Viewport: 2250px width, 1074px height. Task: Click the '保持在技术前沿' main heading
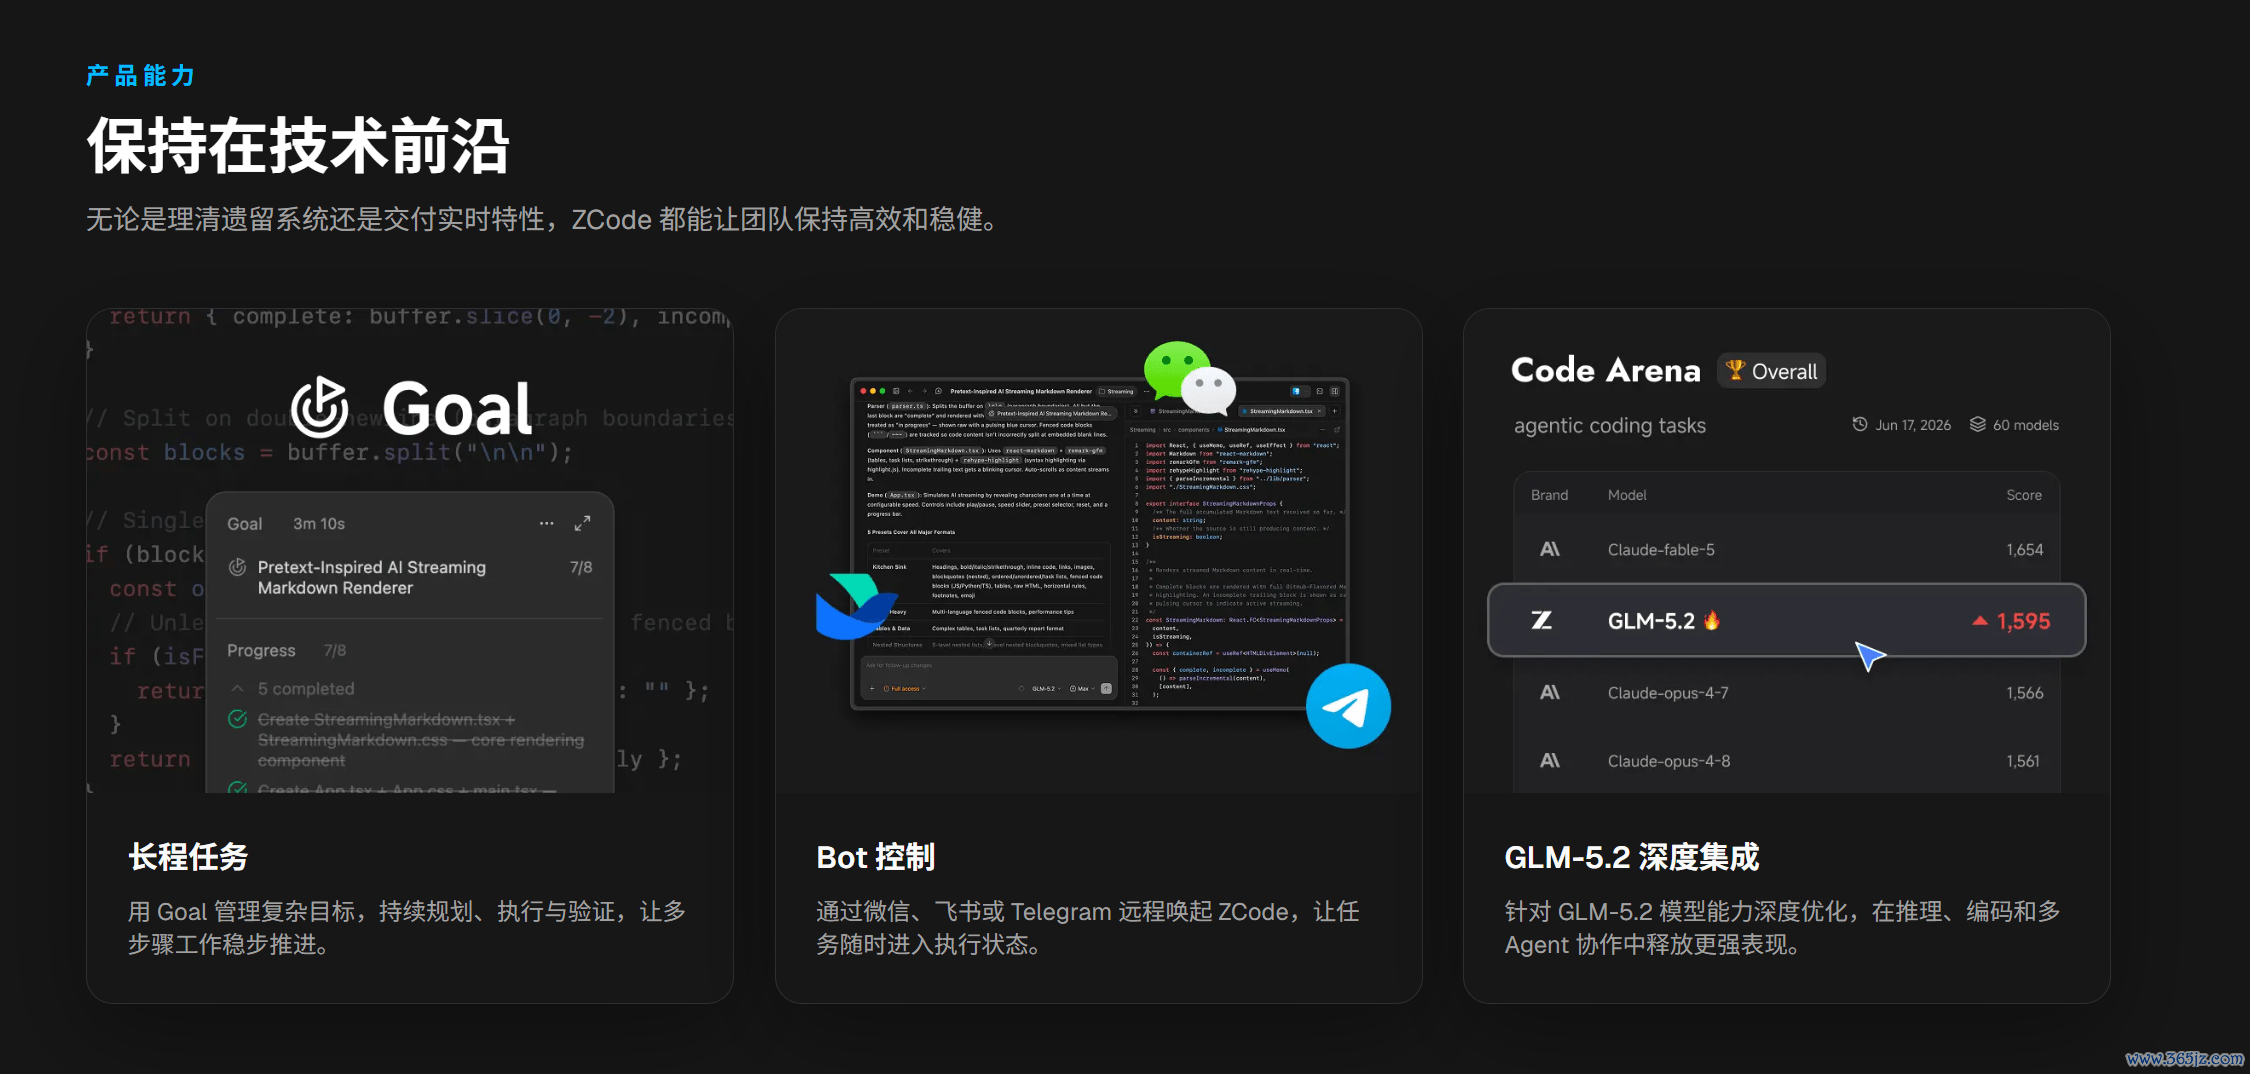(x=298, y=145)
